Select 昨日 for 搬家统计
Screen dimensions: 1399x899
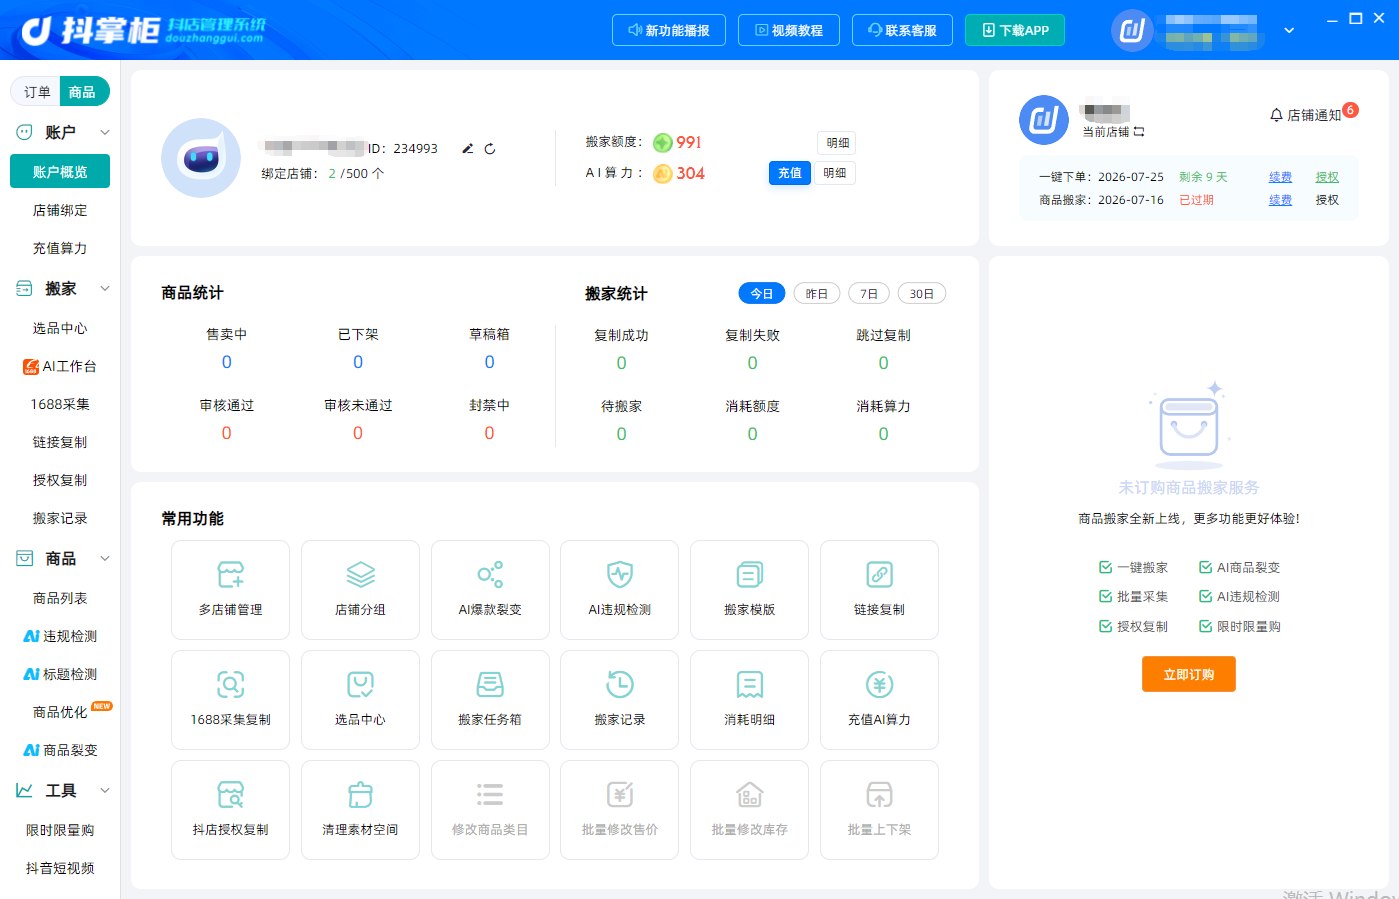click(x=817, y=294)
